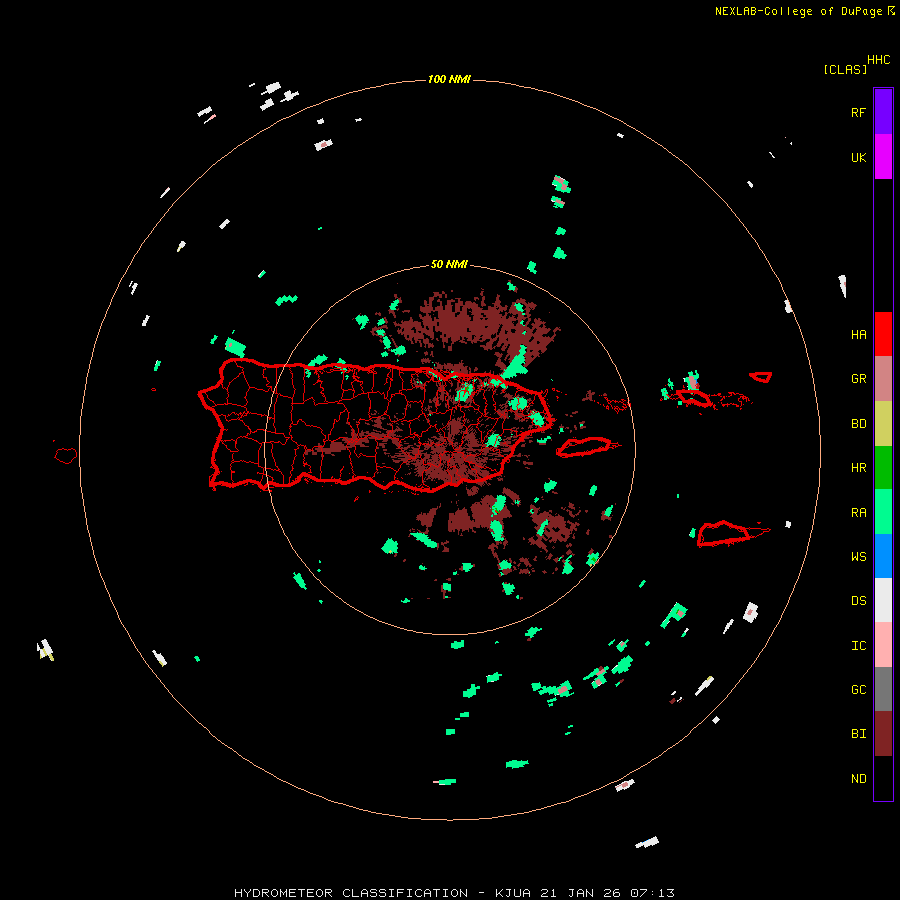Click the KJUA station identifier
The image size is (900, 900).
pyautogui.click(x=513, y=893)
